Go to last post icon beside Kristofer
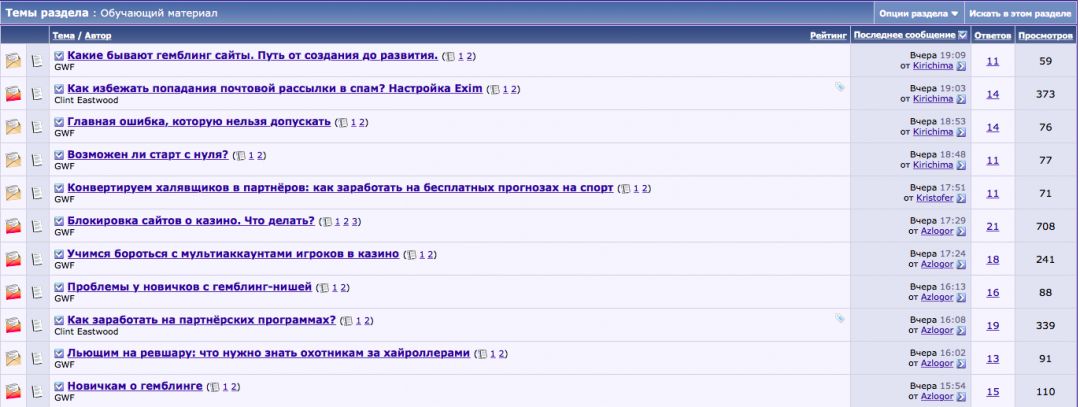 [x=961, y=198]
